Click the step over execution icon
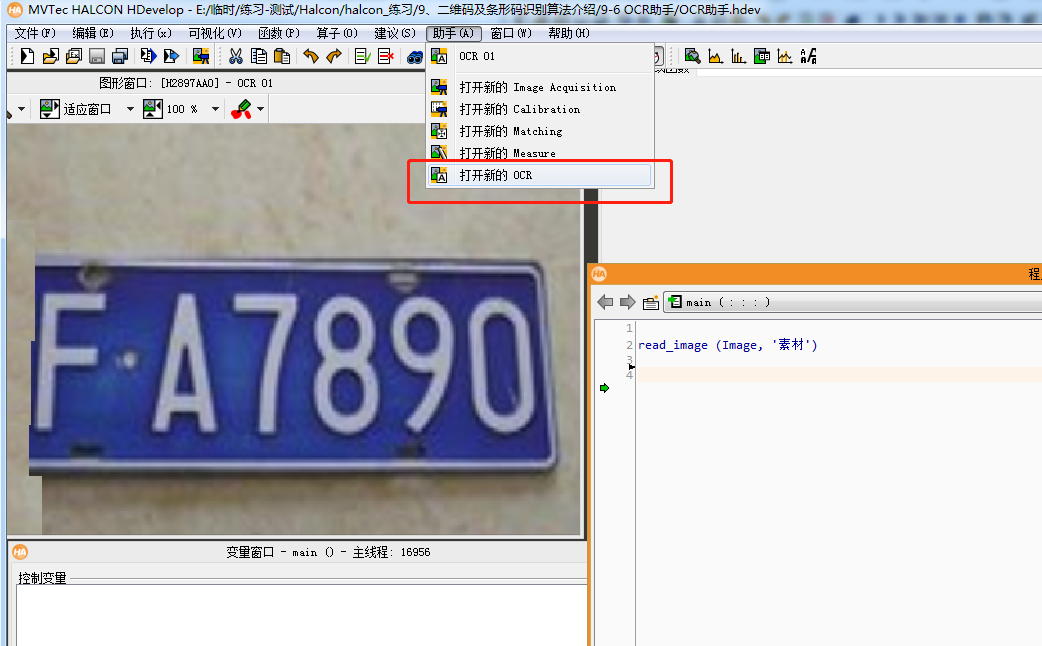 point(172,56)
